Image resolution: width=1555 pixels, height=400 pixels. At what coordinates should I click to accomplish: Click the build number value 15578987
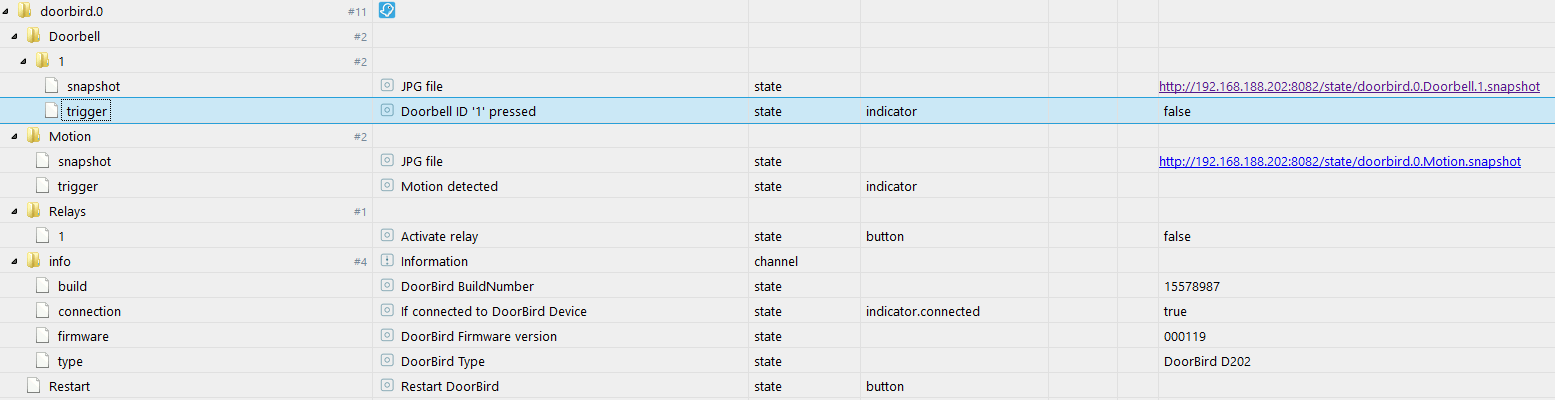click(1191, 286)
